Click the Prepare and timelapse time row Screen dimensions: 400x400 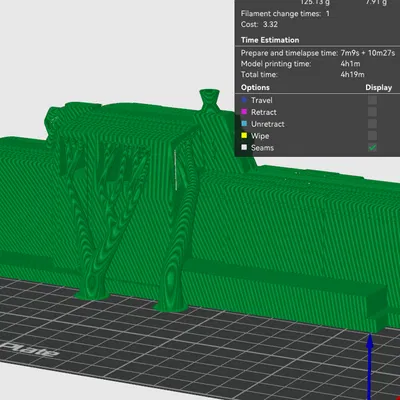click(318, 53)
